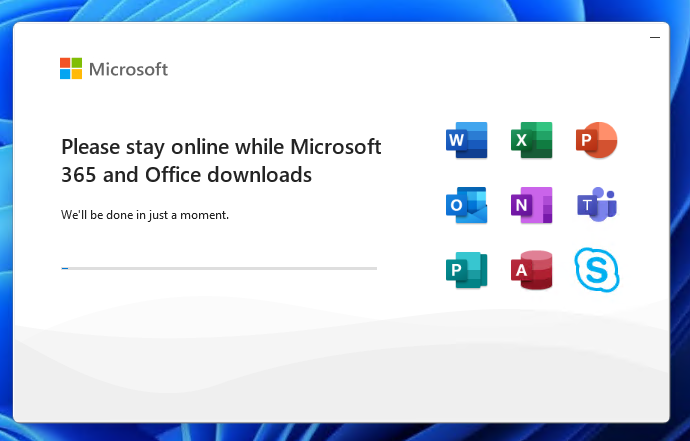Click the Word app icon
The height and width of the screenshot is (441, 690).
click(466, 140)
